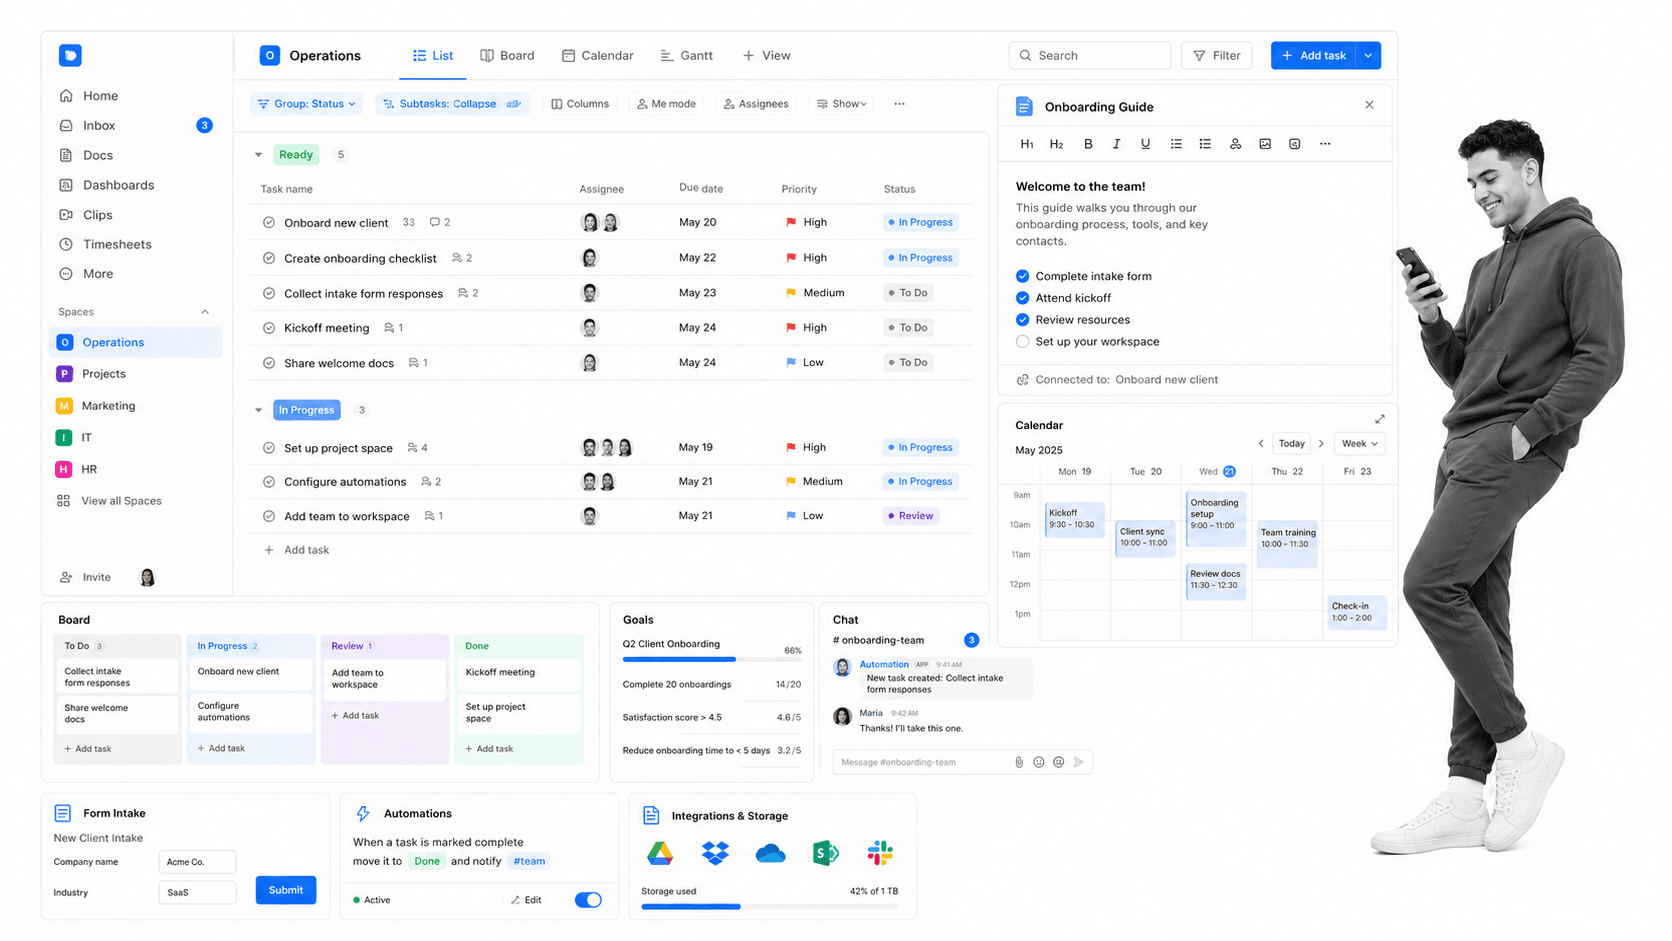Mark Kickoff meeting task complete

pos(269,328)
